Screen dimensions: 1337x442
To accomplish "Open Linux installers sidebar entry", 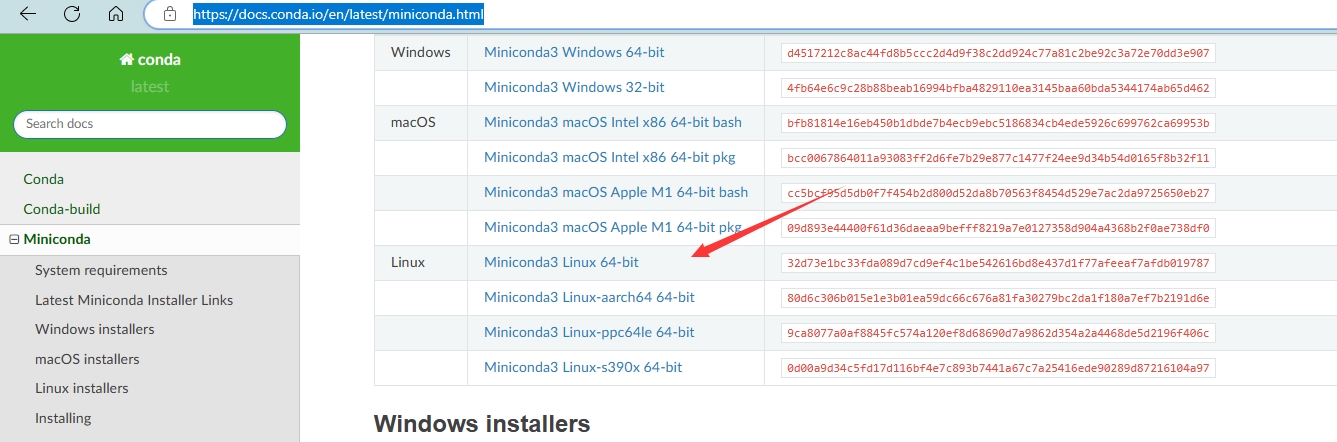I will coord(82,388).
